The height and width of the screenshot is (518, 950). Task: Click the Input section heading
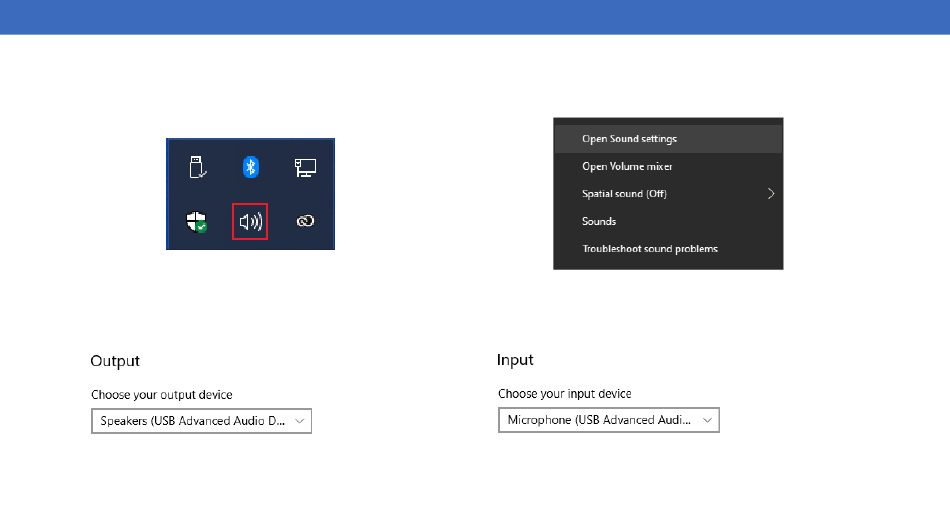pos(515,360)
